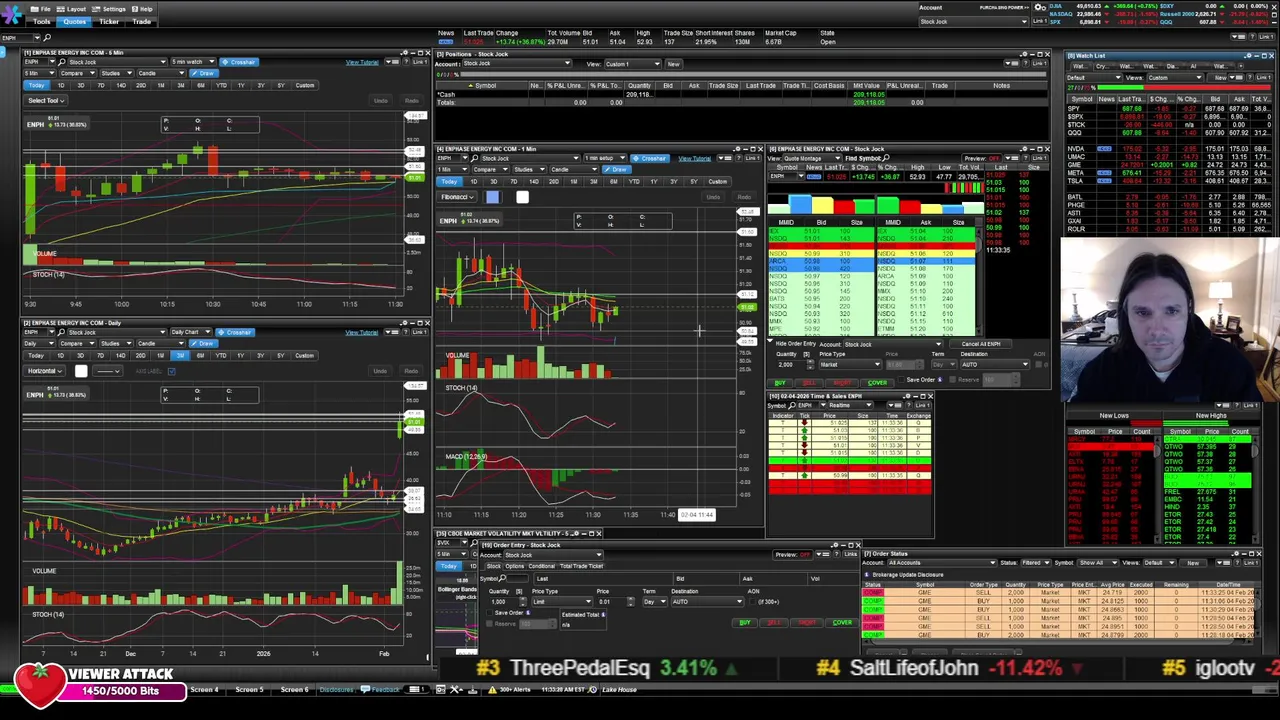Open the Total Trade Ticket tab
Image resolution: width=1280 pixels, height=720 pixels.
(581, 566)
